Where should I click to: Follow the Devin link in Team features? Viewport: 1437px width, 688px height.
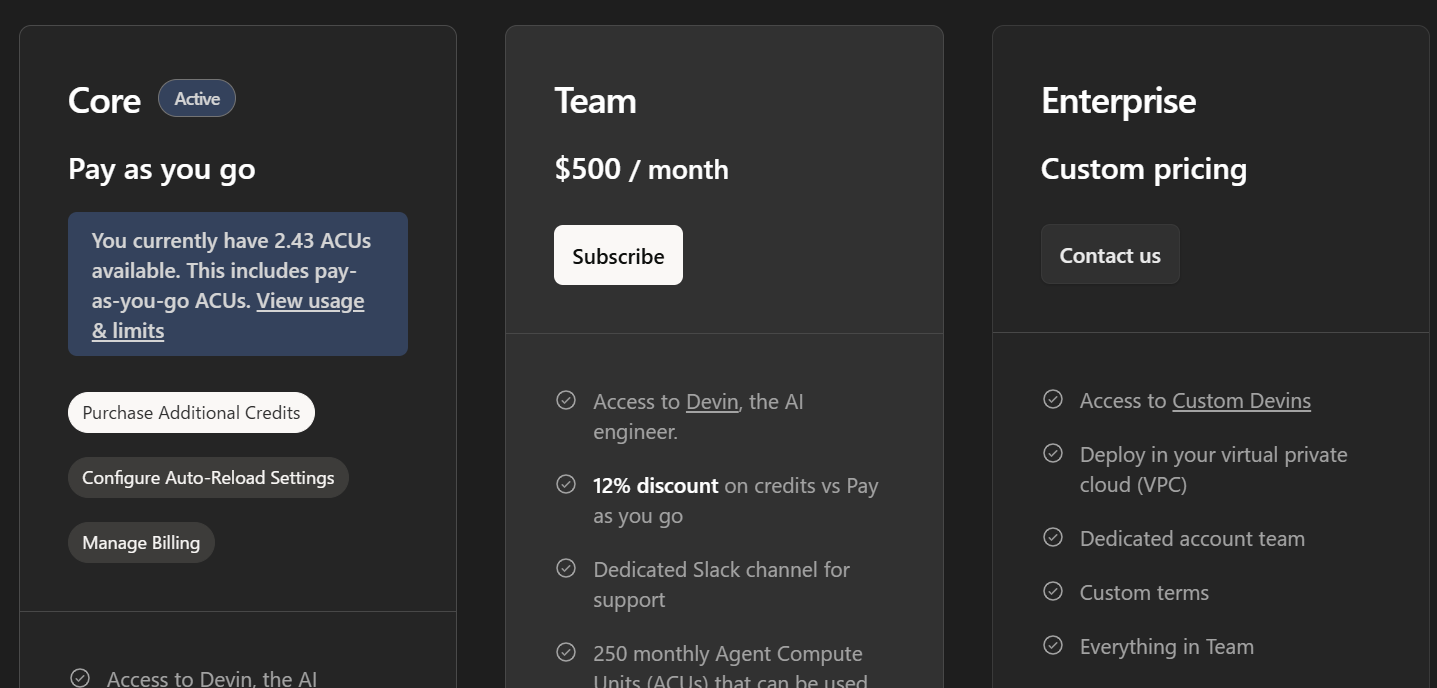click(x=712, y=401)
